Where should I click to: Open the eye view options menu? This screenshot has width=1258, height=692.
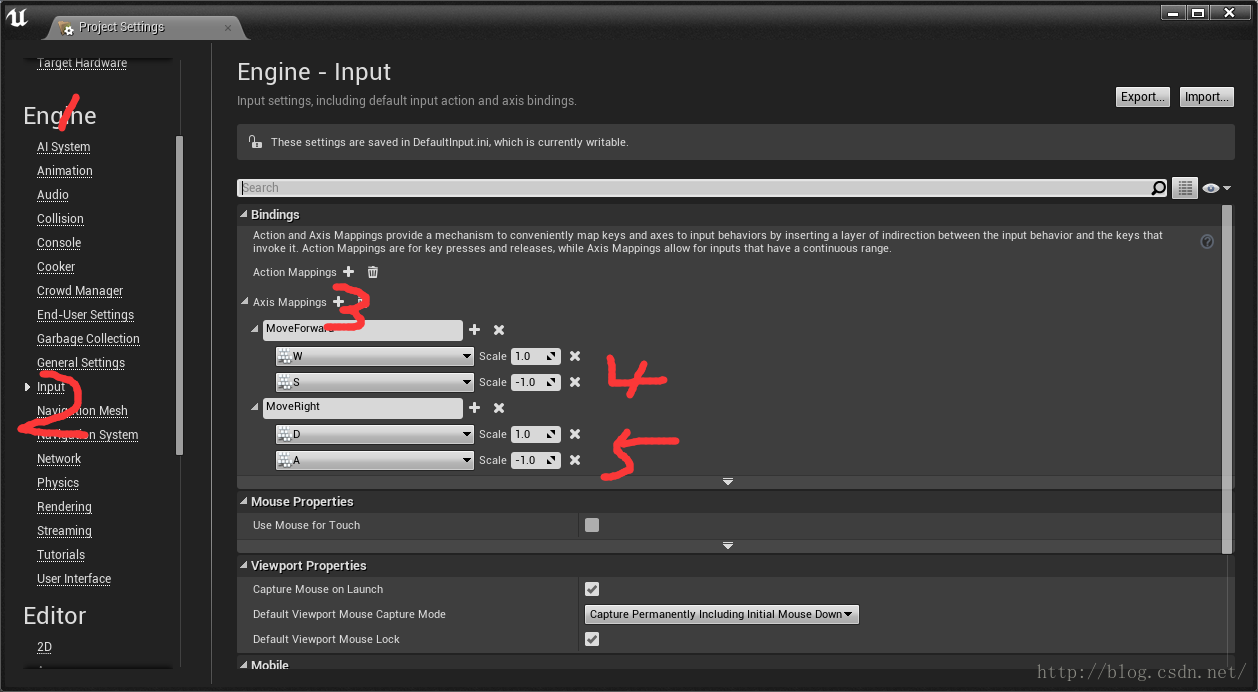click(x=1216, y=188)
